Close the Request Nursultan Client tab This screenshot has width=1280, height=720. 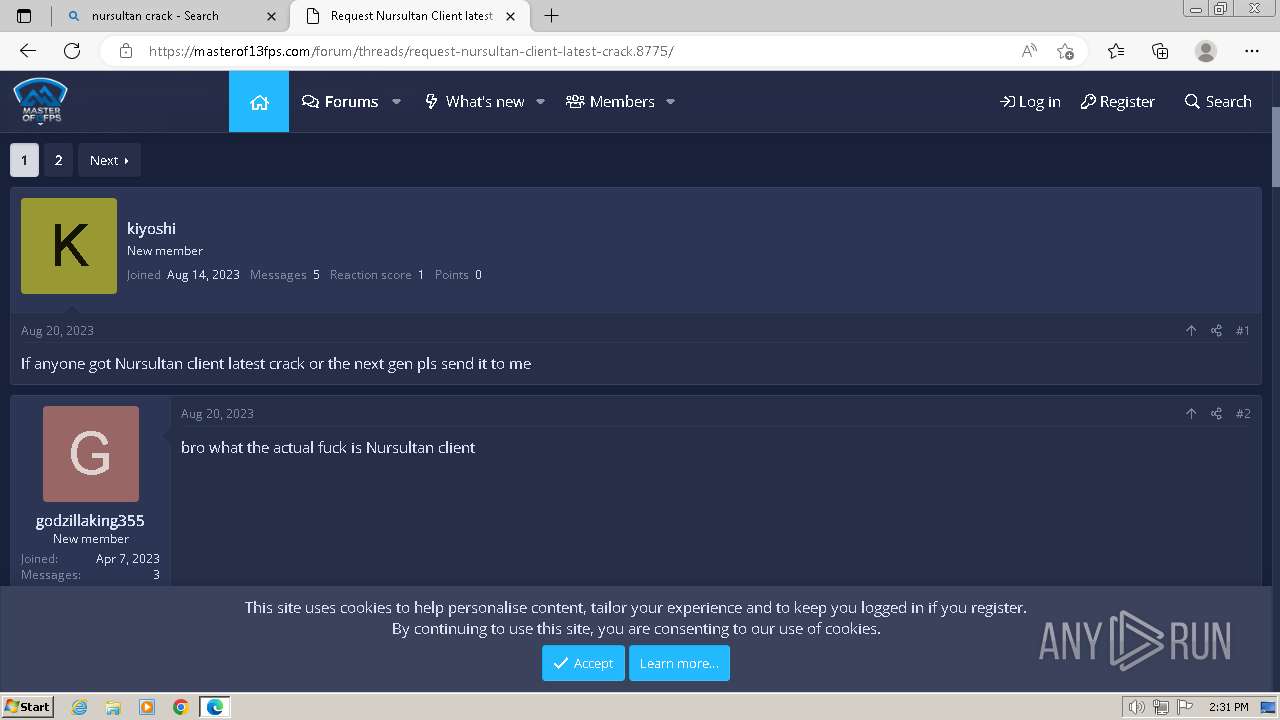pos(511,16)
